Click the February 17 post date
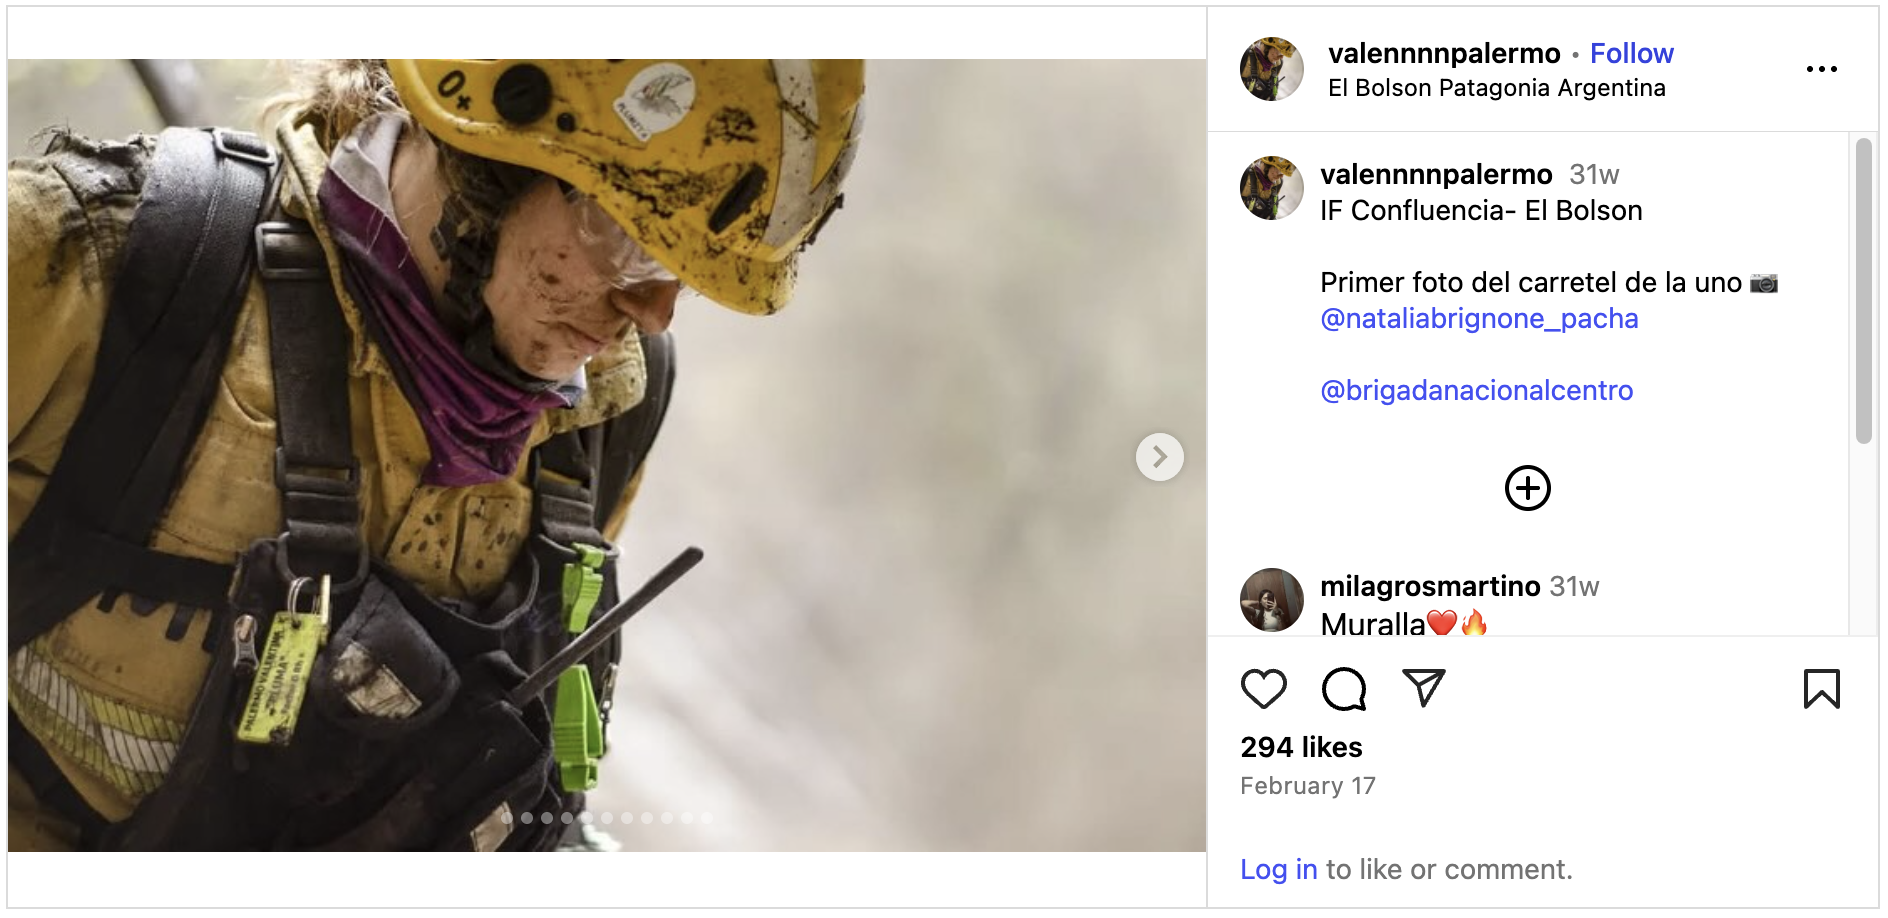This screenshot has height=918, width=1888. pyautogui.click(x=1307, y=786)
